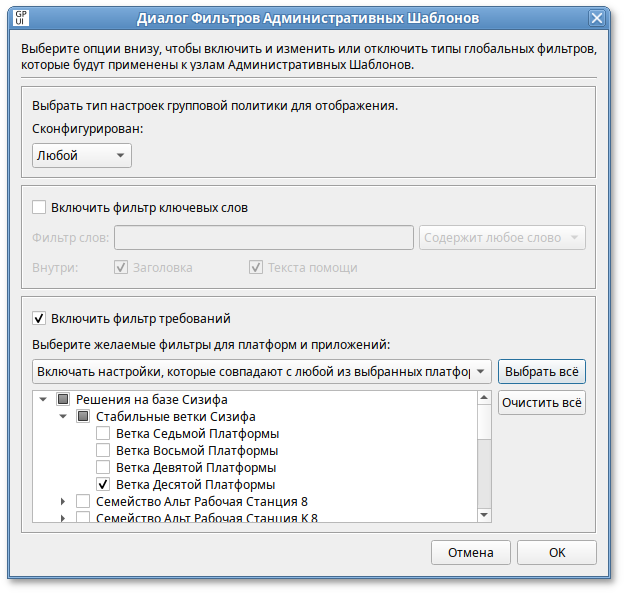Collapse the Стабильные ветки Сизифа node
Image resolution: width=624 pixels, height=593 pixels.
pyautogui.click(x=63, y=417)
